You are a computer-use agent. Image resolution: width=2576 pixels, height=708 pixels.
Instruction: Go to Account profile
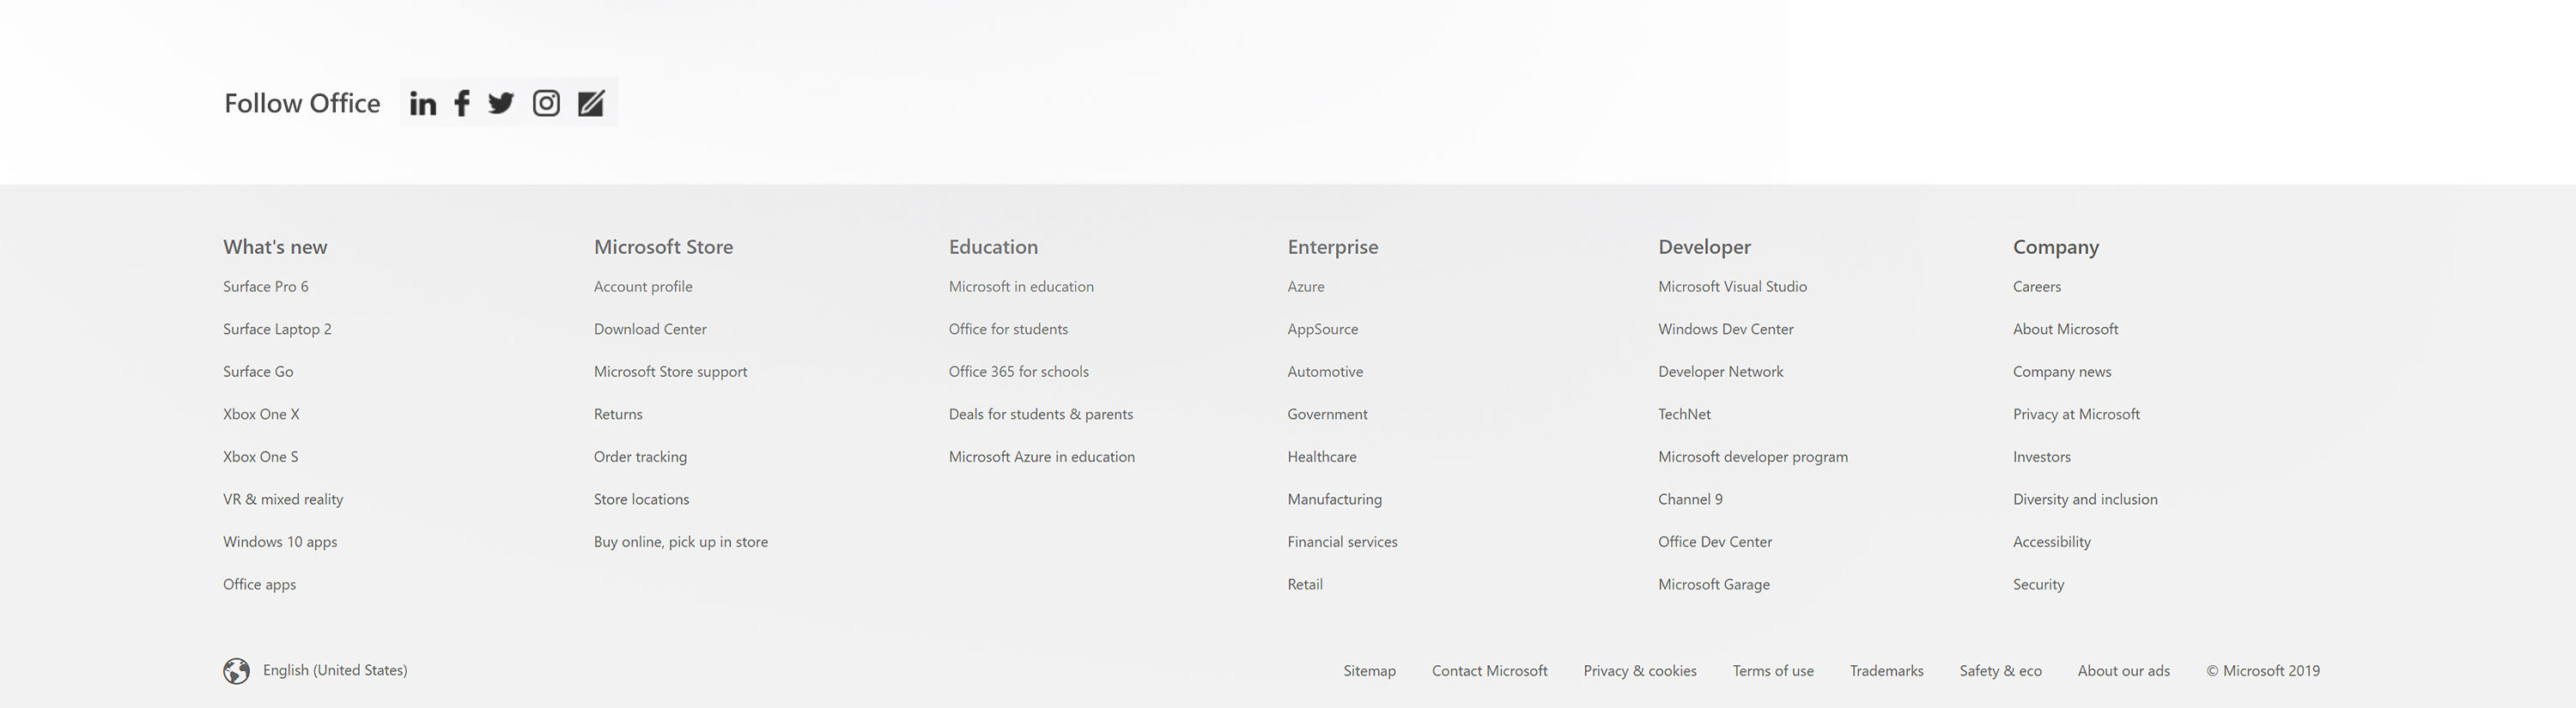point(643,286)
